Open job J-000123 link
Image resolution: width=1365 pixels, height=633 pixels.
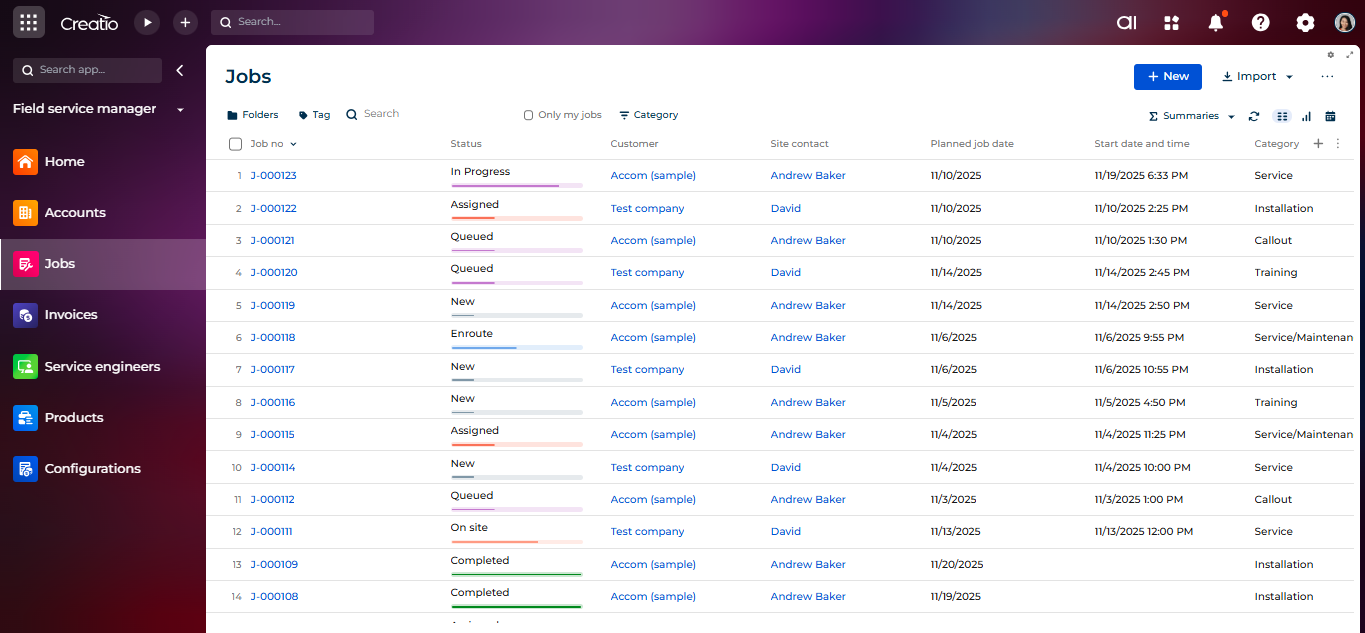tap(273, 176)
